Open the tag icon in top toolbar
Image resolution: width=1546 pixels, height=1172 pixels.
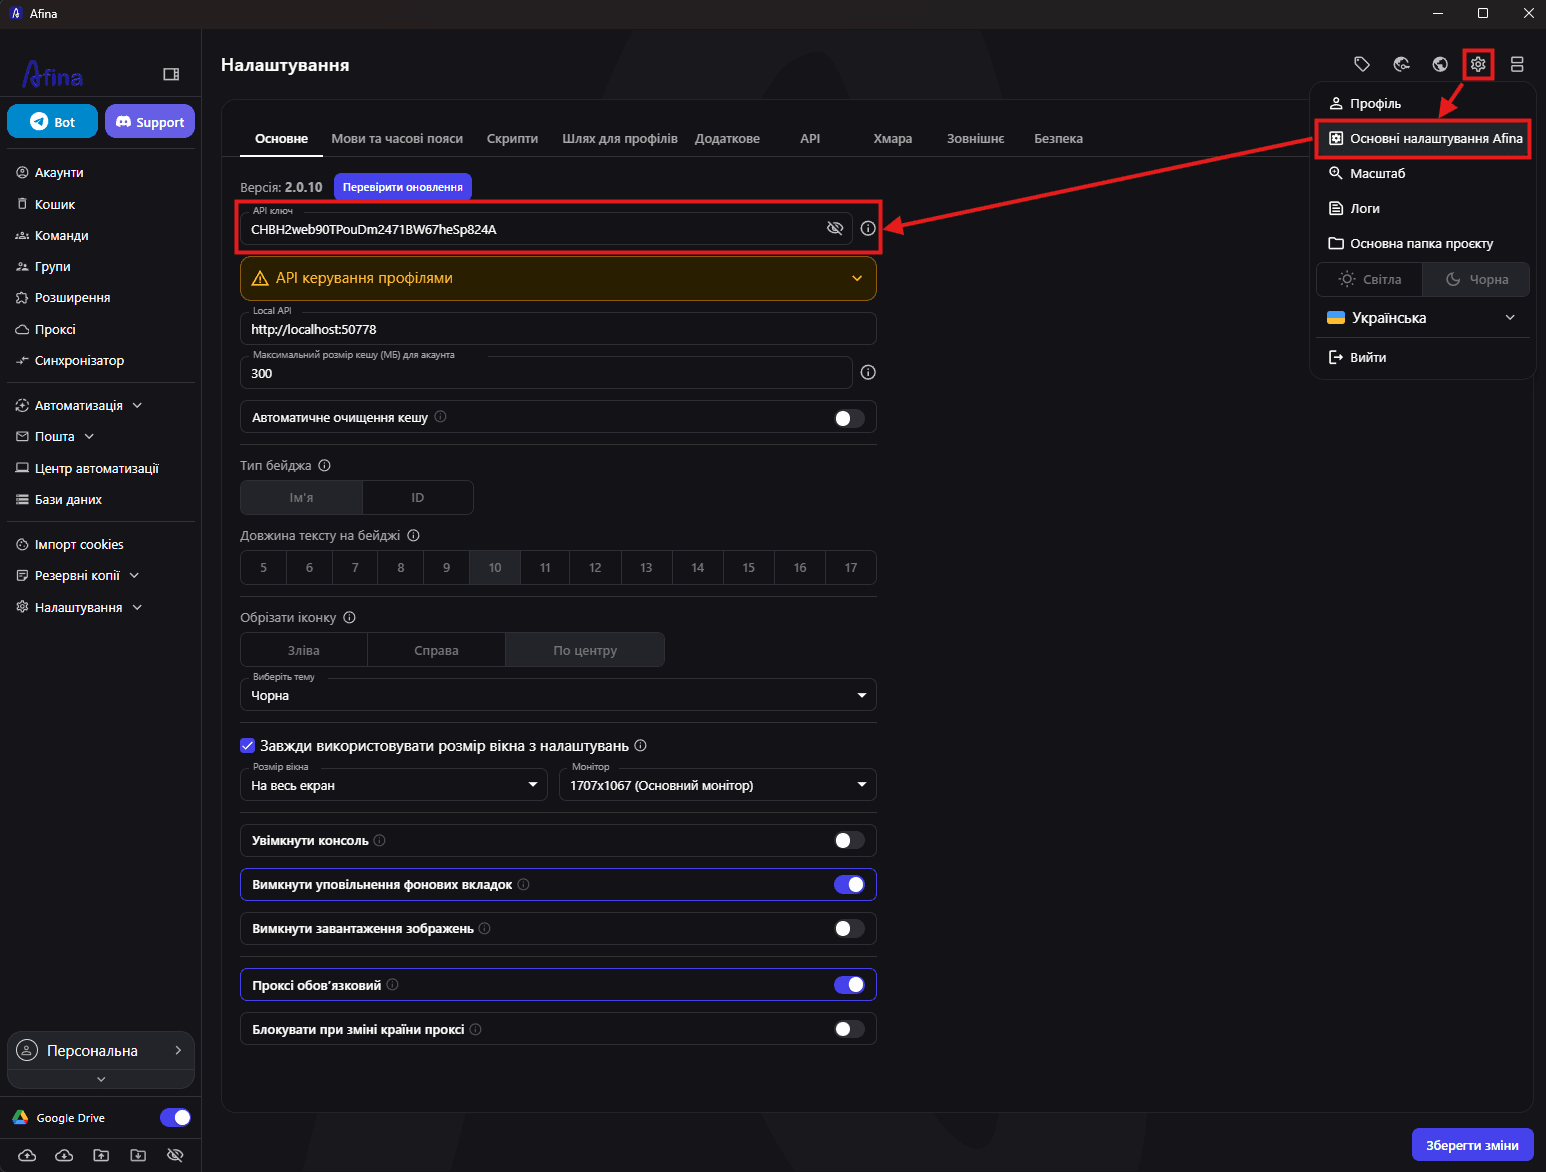pos(1362,65)
